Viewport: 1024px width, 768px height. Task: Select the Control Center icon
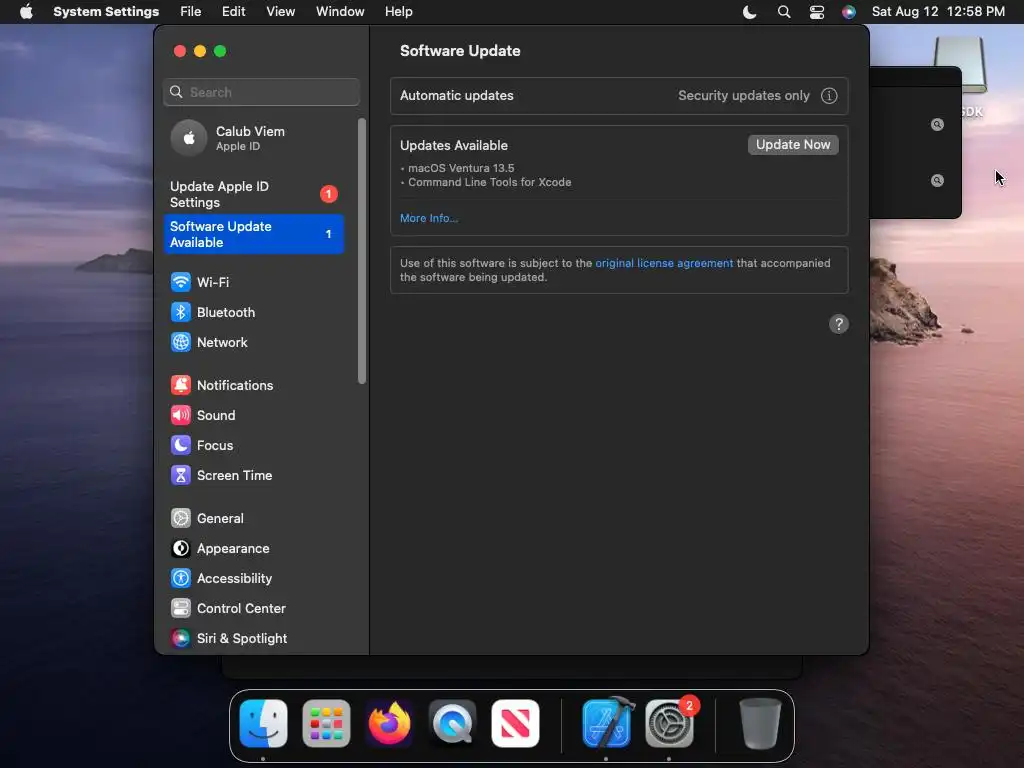click(181, 609)
